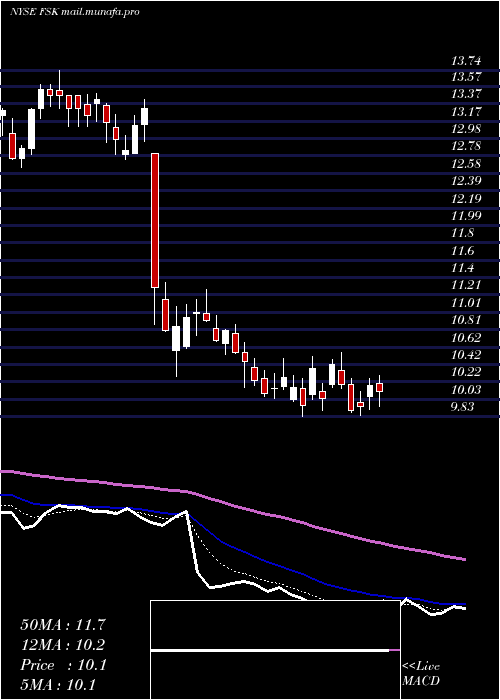Click the 13.57 price axis label
This screenshot has height=700, width=500.
467,76
